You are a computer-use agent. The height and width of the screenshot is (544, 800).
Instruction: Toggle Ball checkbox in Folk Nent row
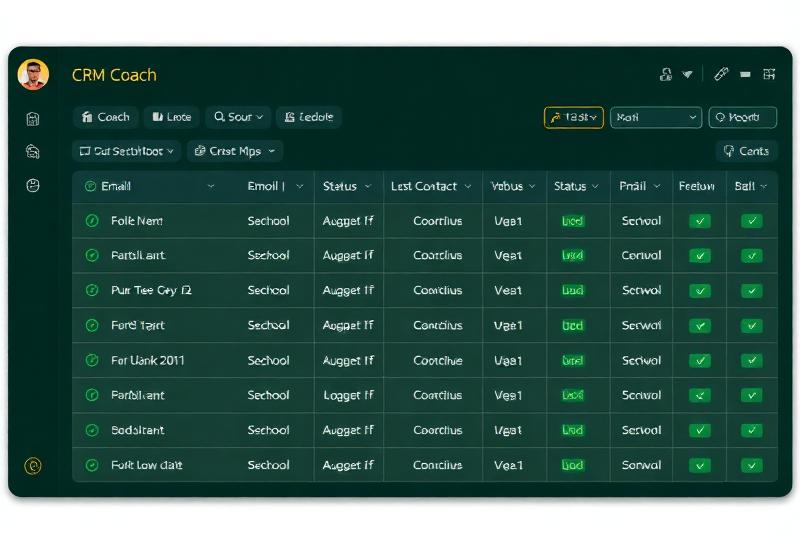pos(752,221)
